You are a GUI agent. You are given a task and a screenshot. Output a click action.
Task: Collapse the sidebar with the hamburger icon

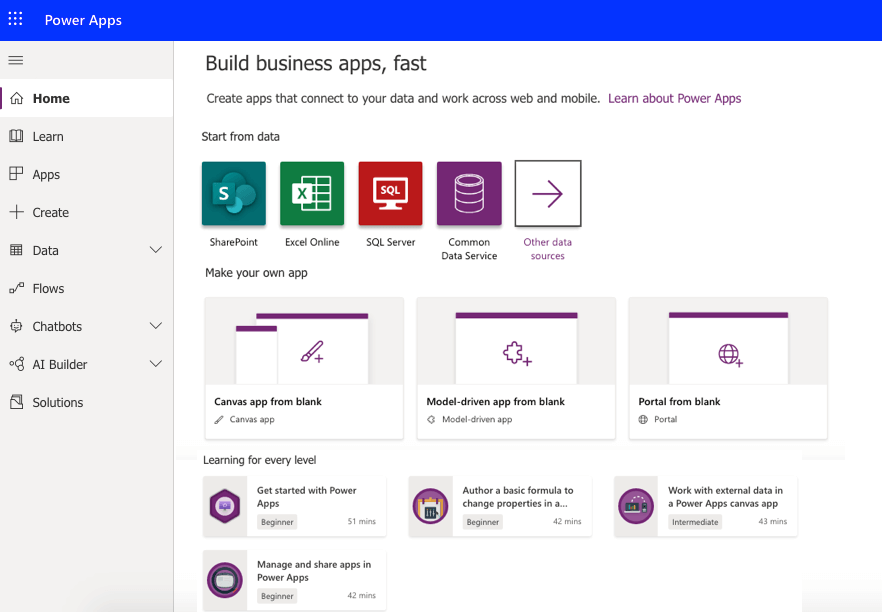[15, 60]
